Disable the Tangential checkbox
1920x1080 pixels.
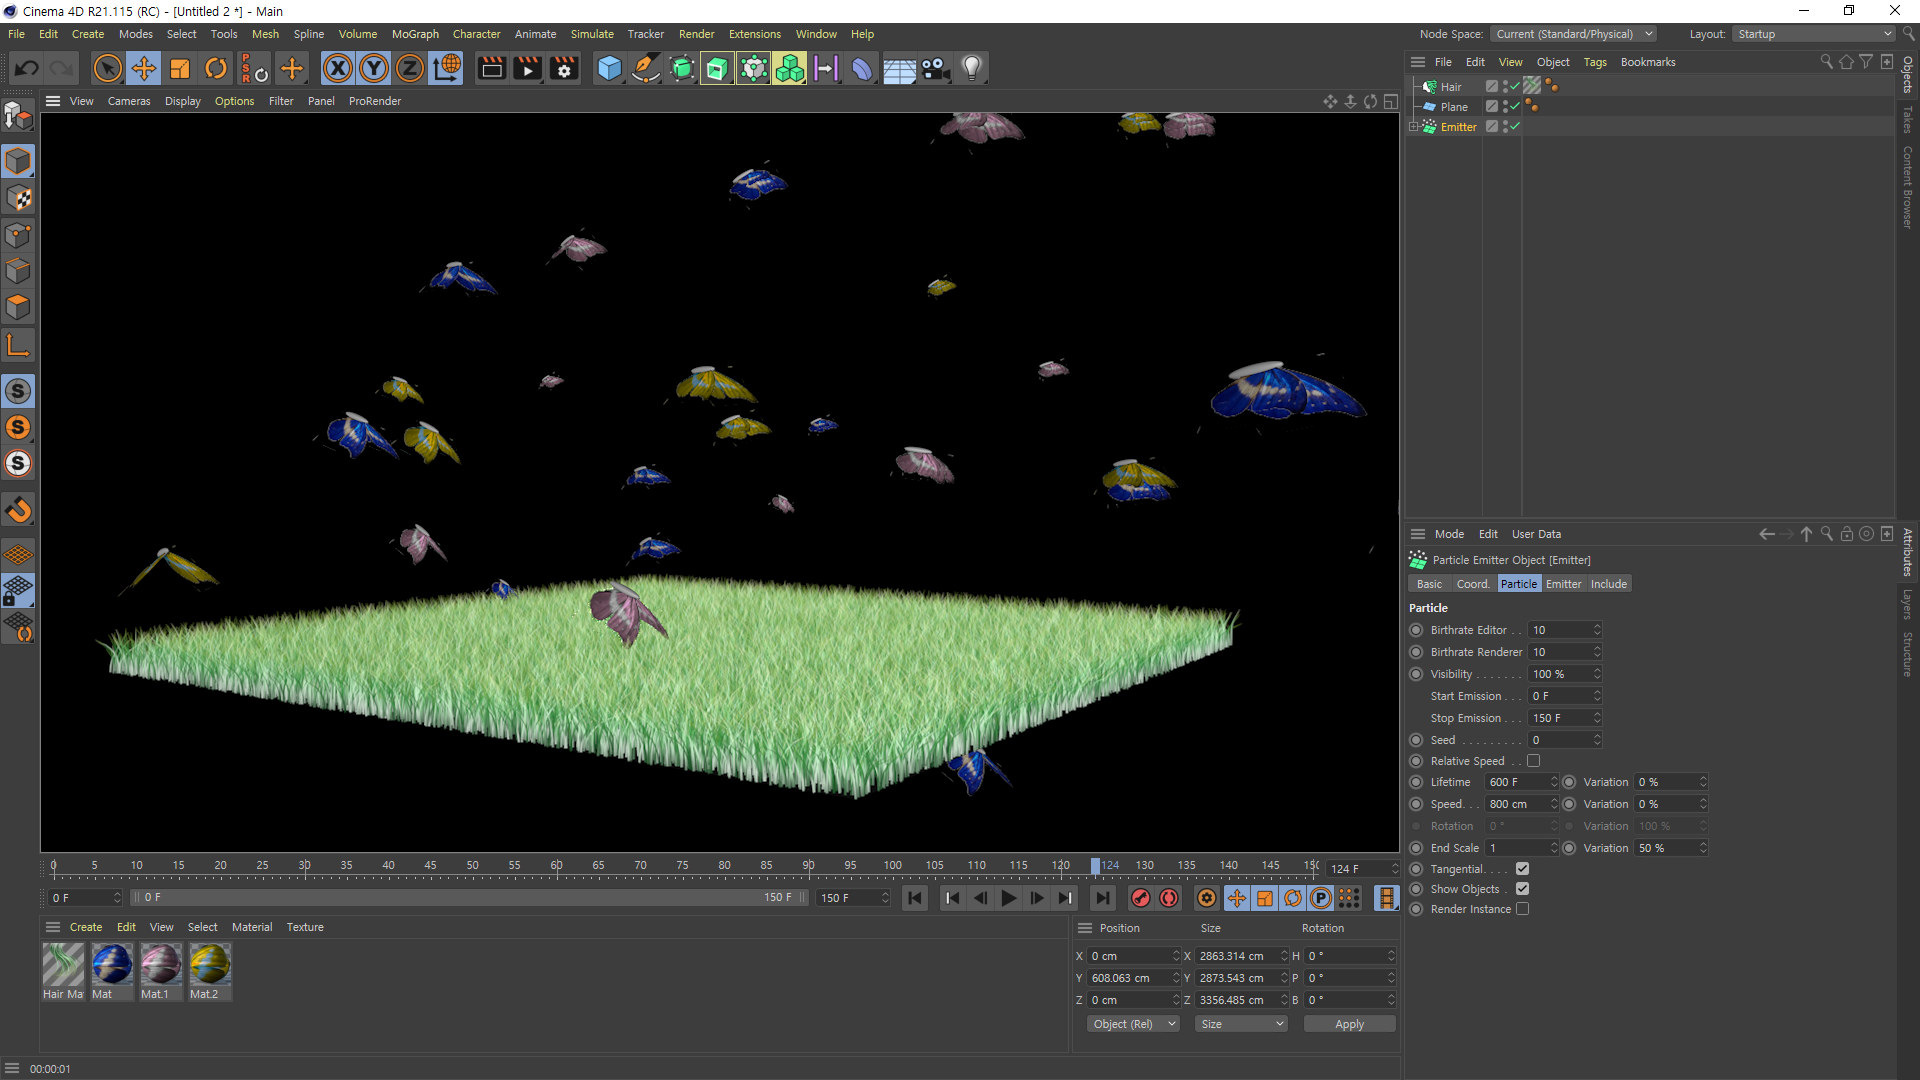1522,869
